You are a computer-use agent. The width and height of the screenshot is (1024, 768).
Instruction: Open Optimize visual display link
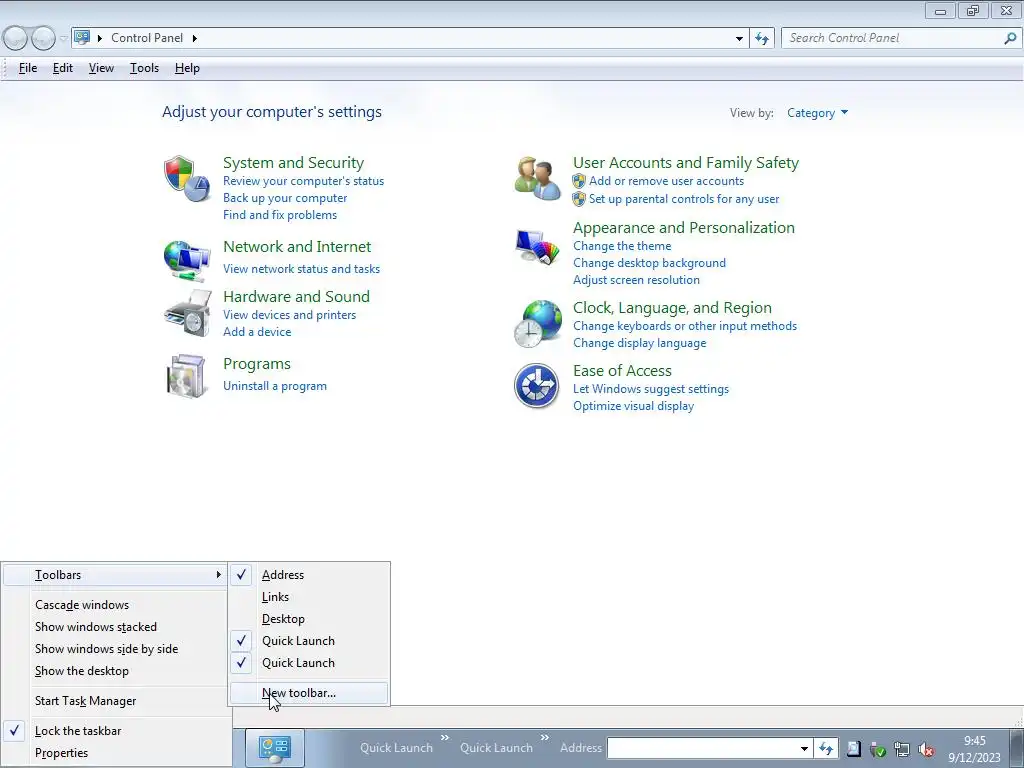pos(633,406)
